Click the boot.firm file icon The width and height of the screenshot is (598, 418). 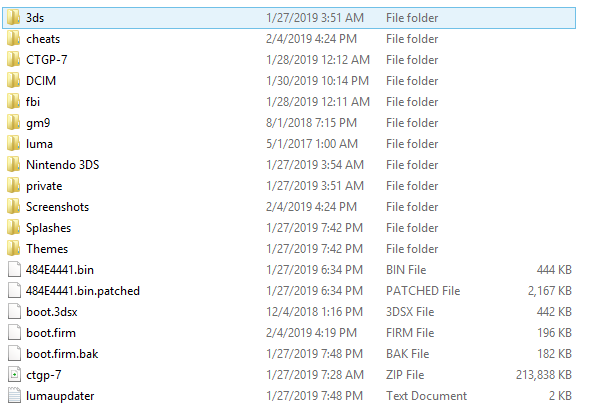tap(14, 333)
